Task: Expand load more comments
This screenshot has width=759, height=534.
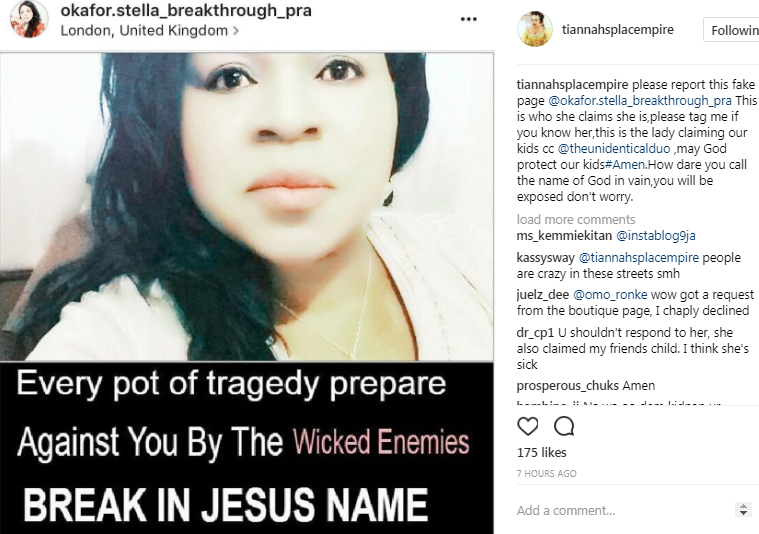Action: pos(576,219)
